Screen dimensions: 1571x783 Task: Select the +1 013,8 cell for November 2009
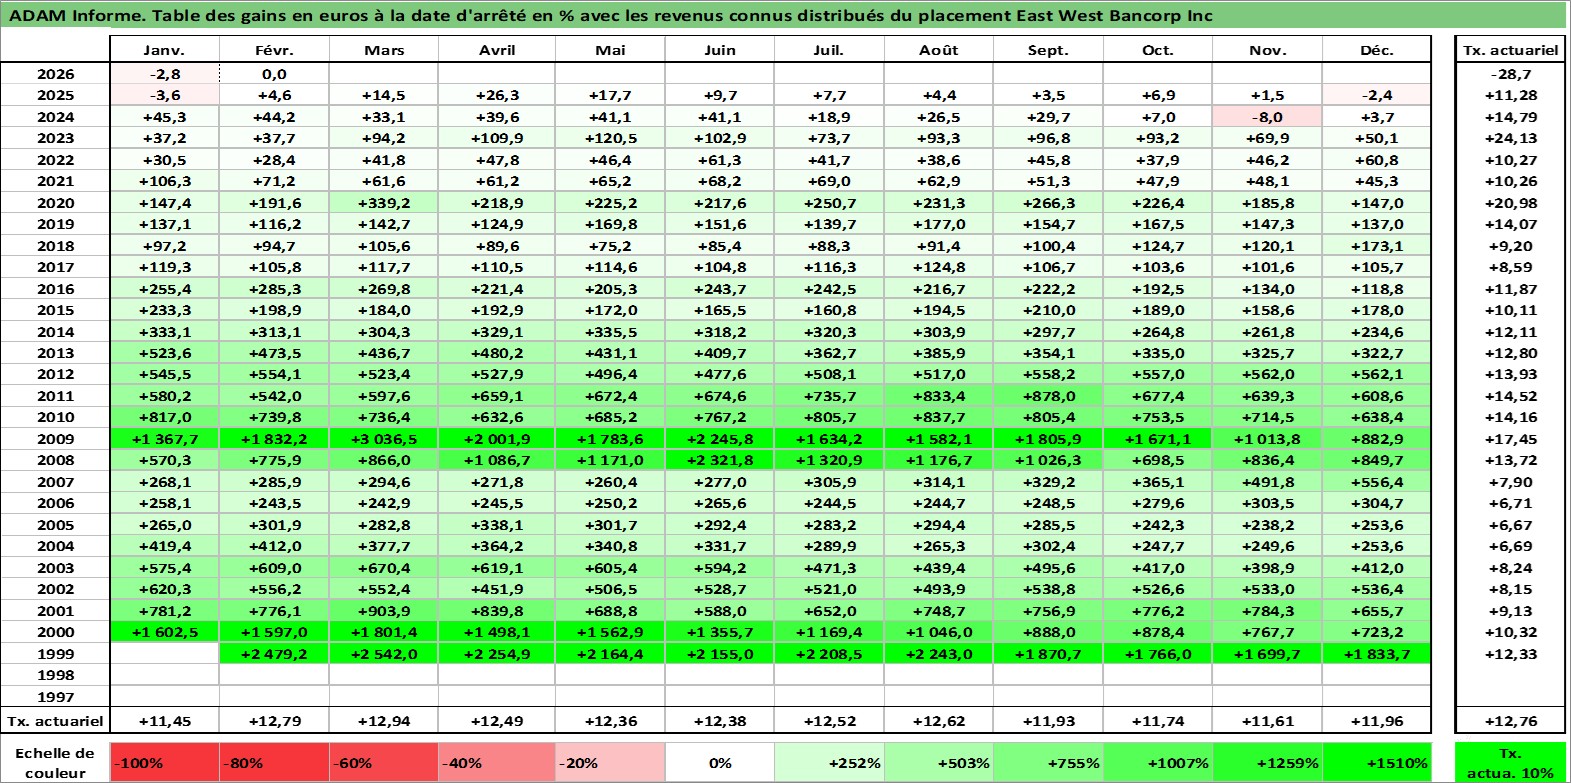pos(1267,439)
